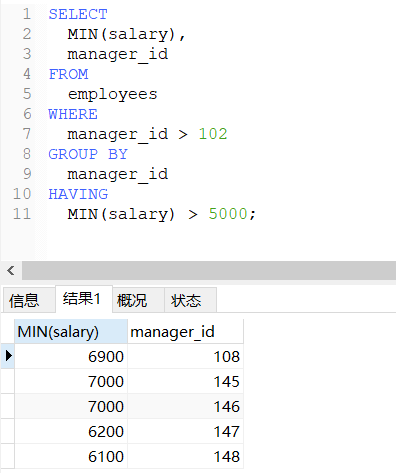The image size is (396, 473).
Task: Click the value 5000 in HAVING clause
Action: [228, 214]
